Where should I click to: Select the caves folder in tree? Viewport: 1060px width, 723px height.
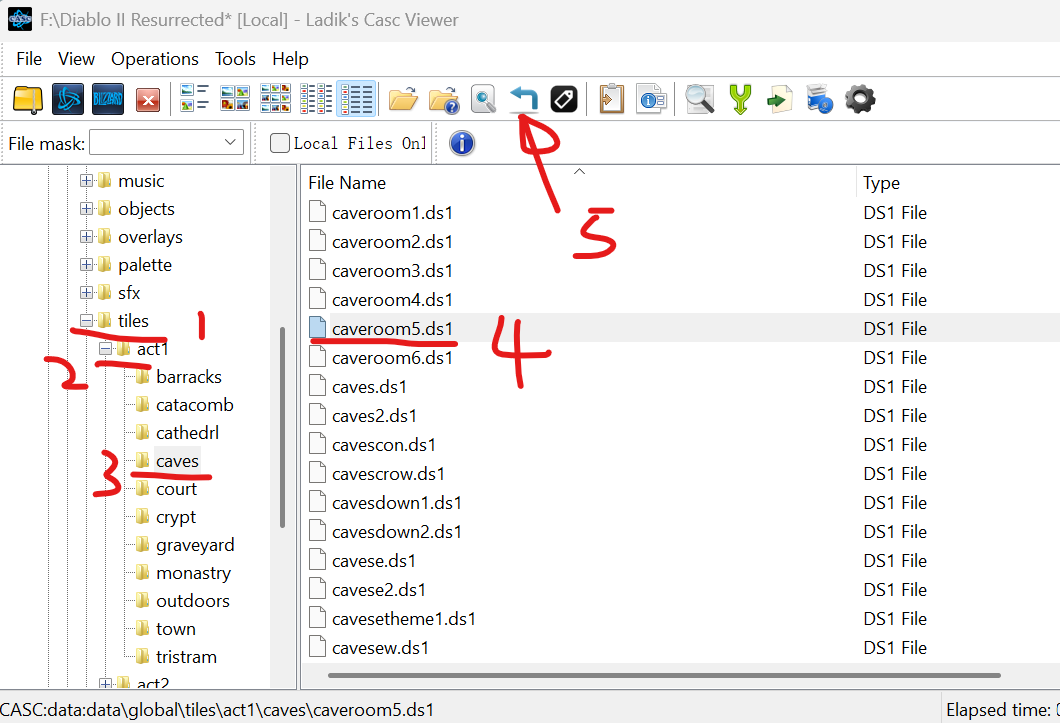pyautogui.click(x=177, y=461)
